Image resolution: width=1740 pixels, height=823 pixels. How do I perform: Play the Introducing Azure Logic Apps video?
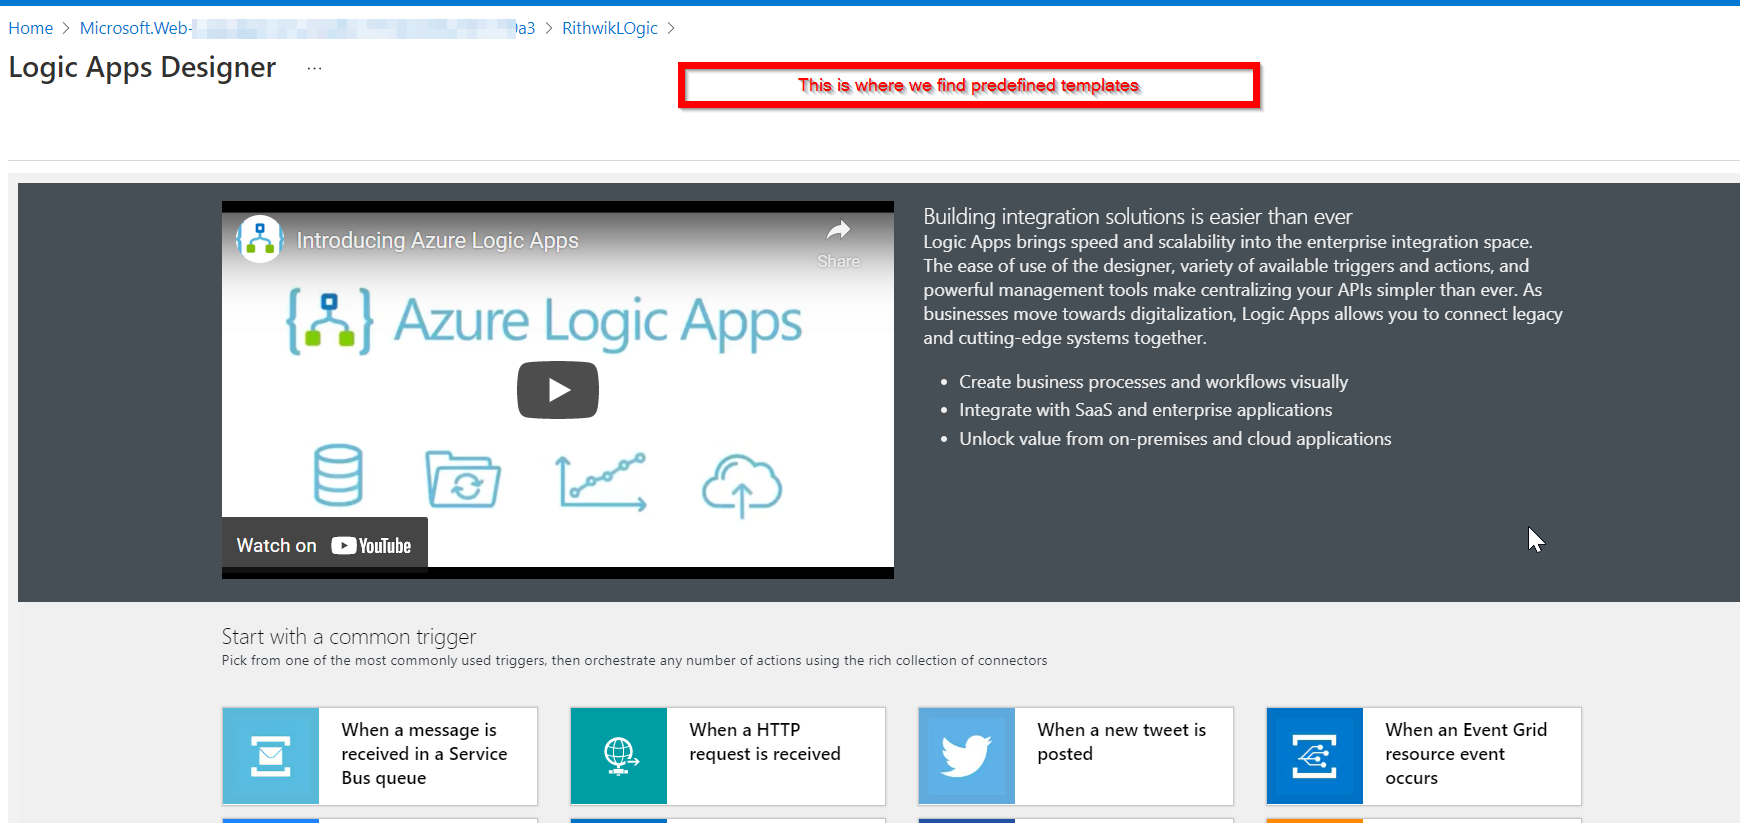coord(558,390)
